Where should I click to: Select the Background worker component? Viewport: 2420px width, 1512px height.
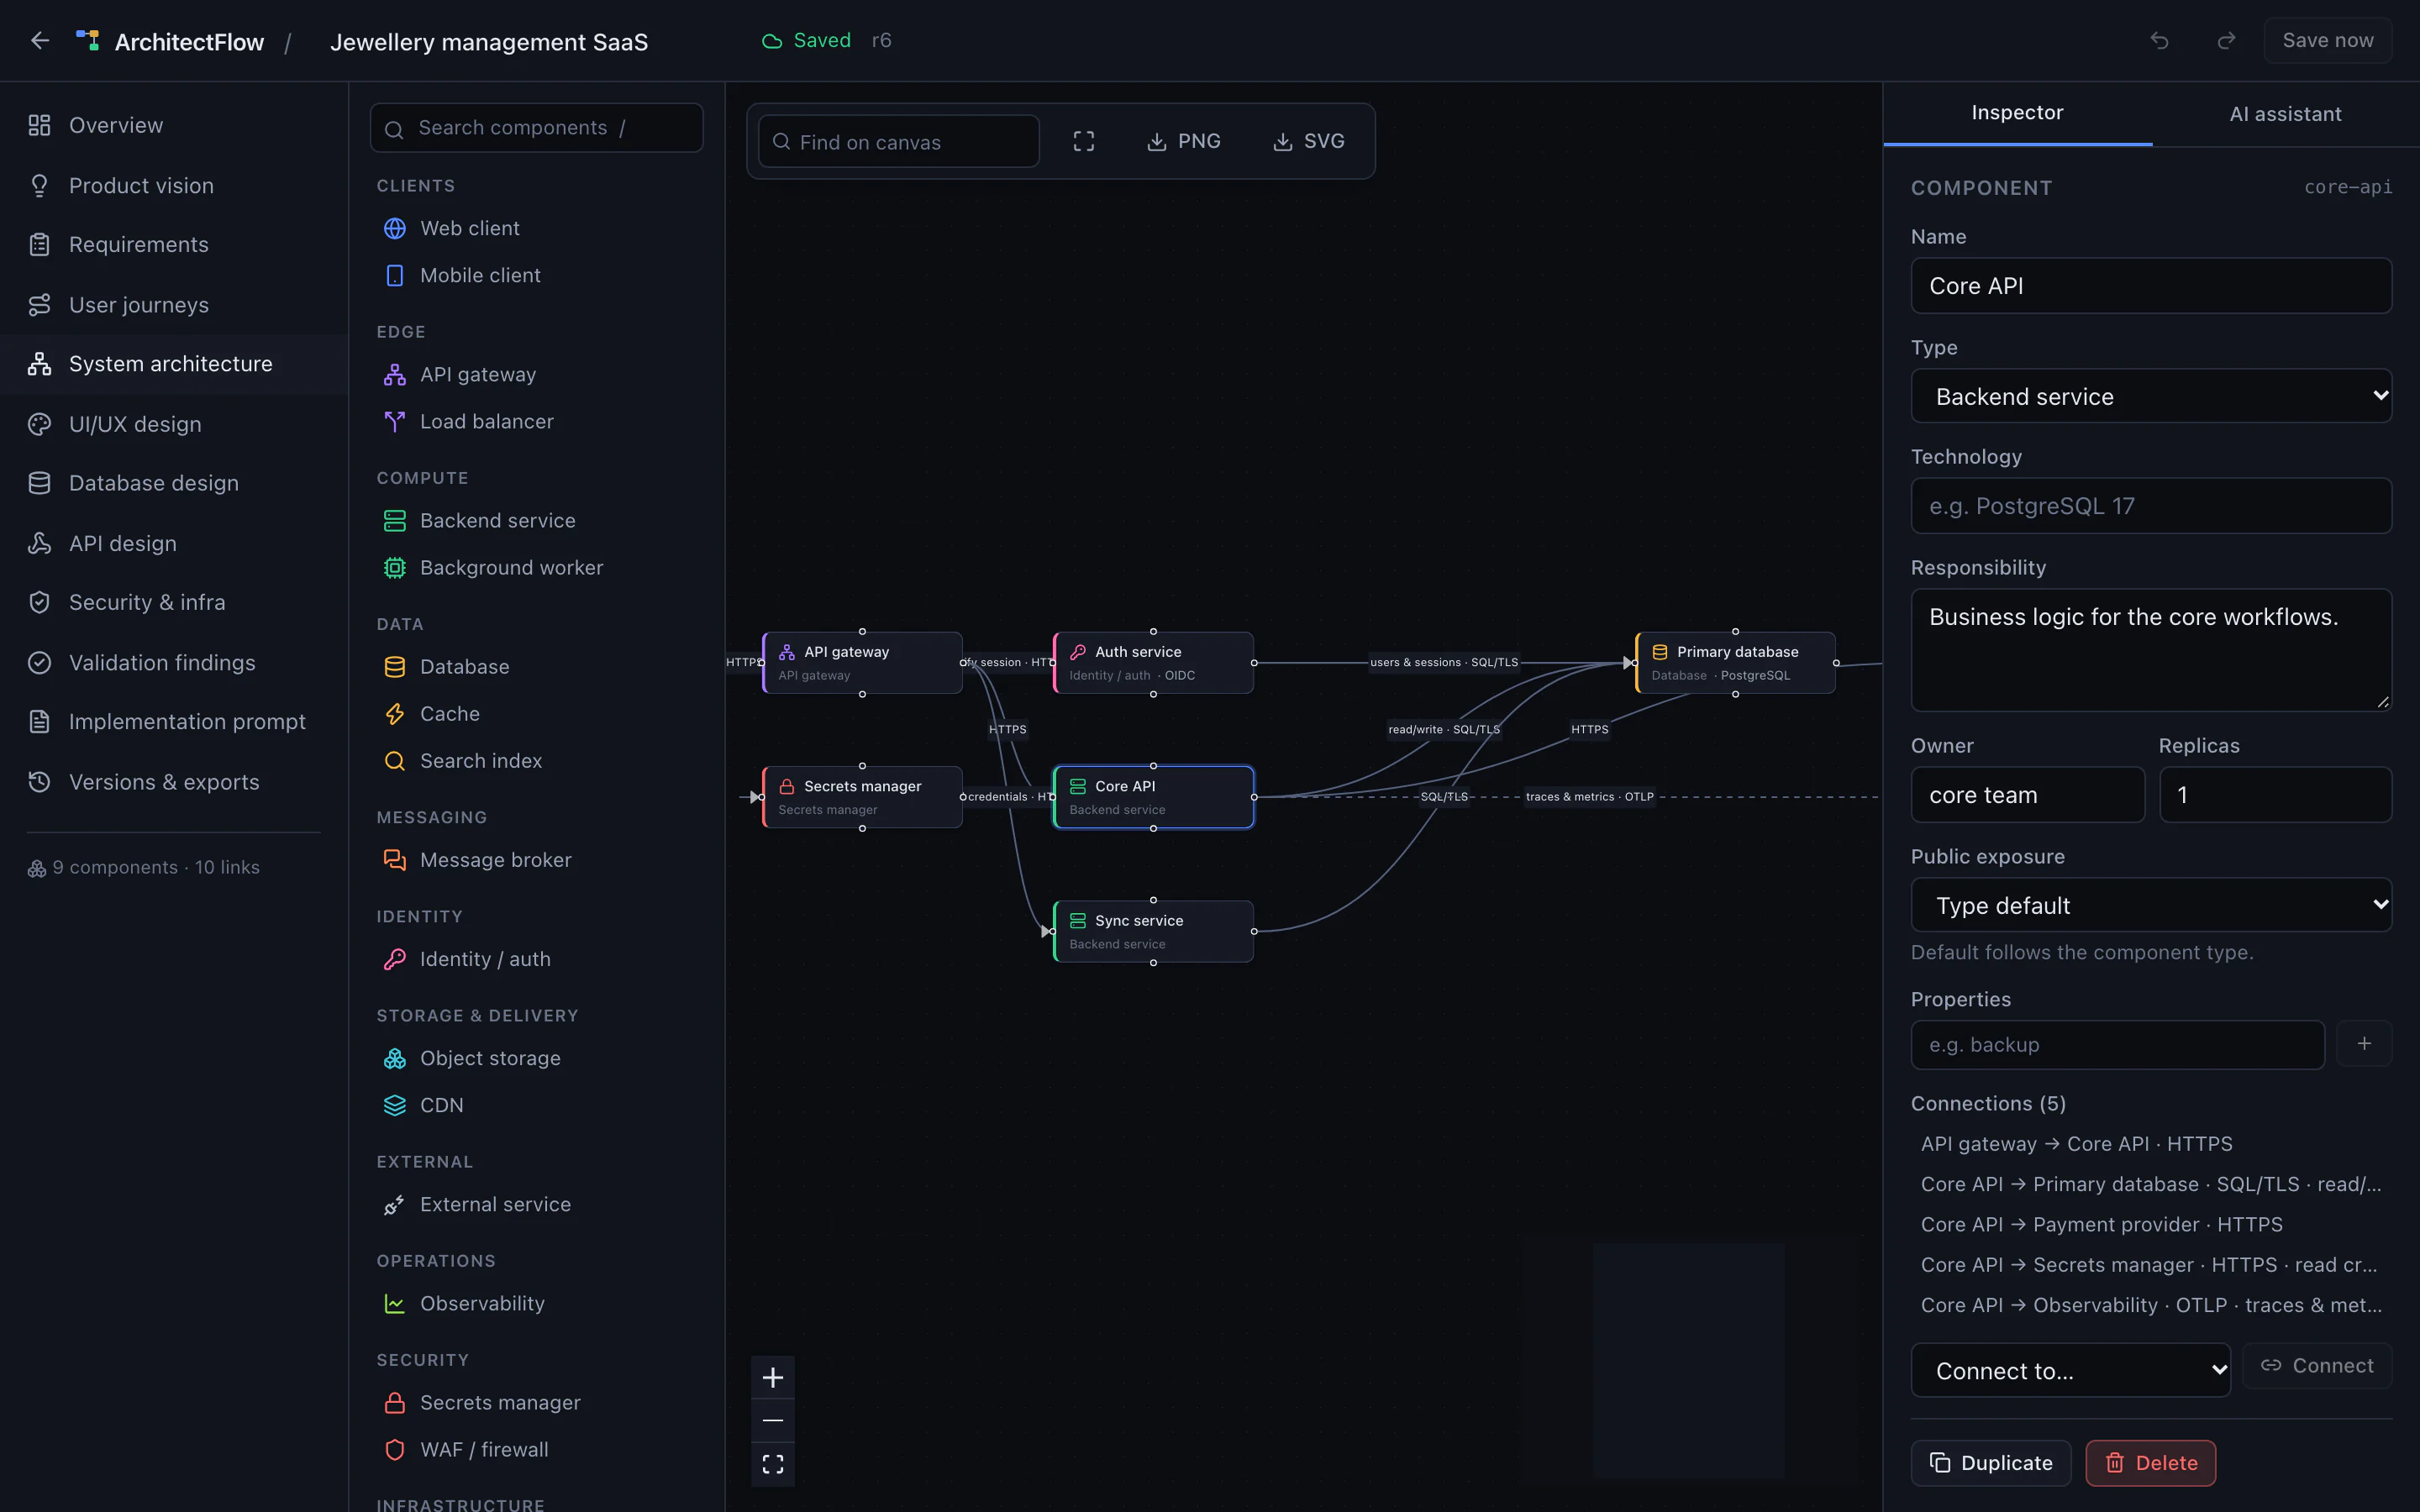coord(538,568)
